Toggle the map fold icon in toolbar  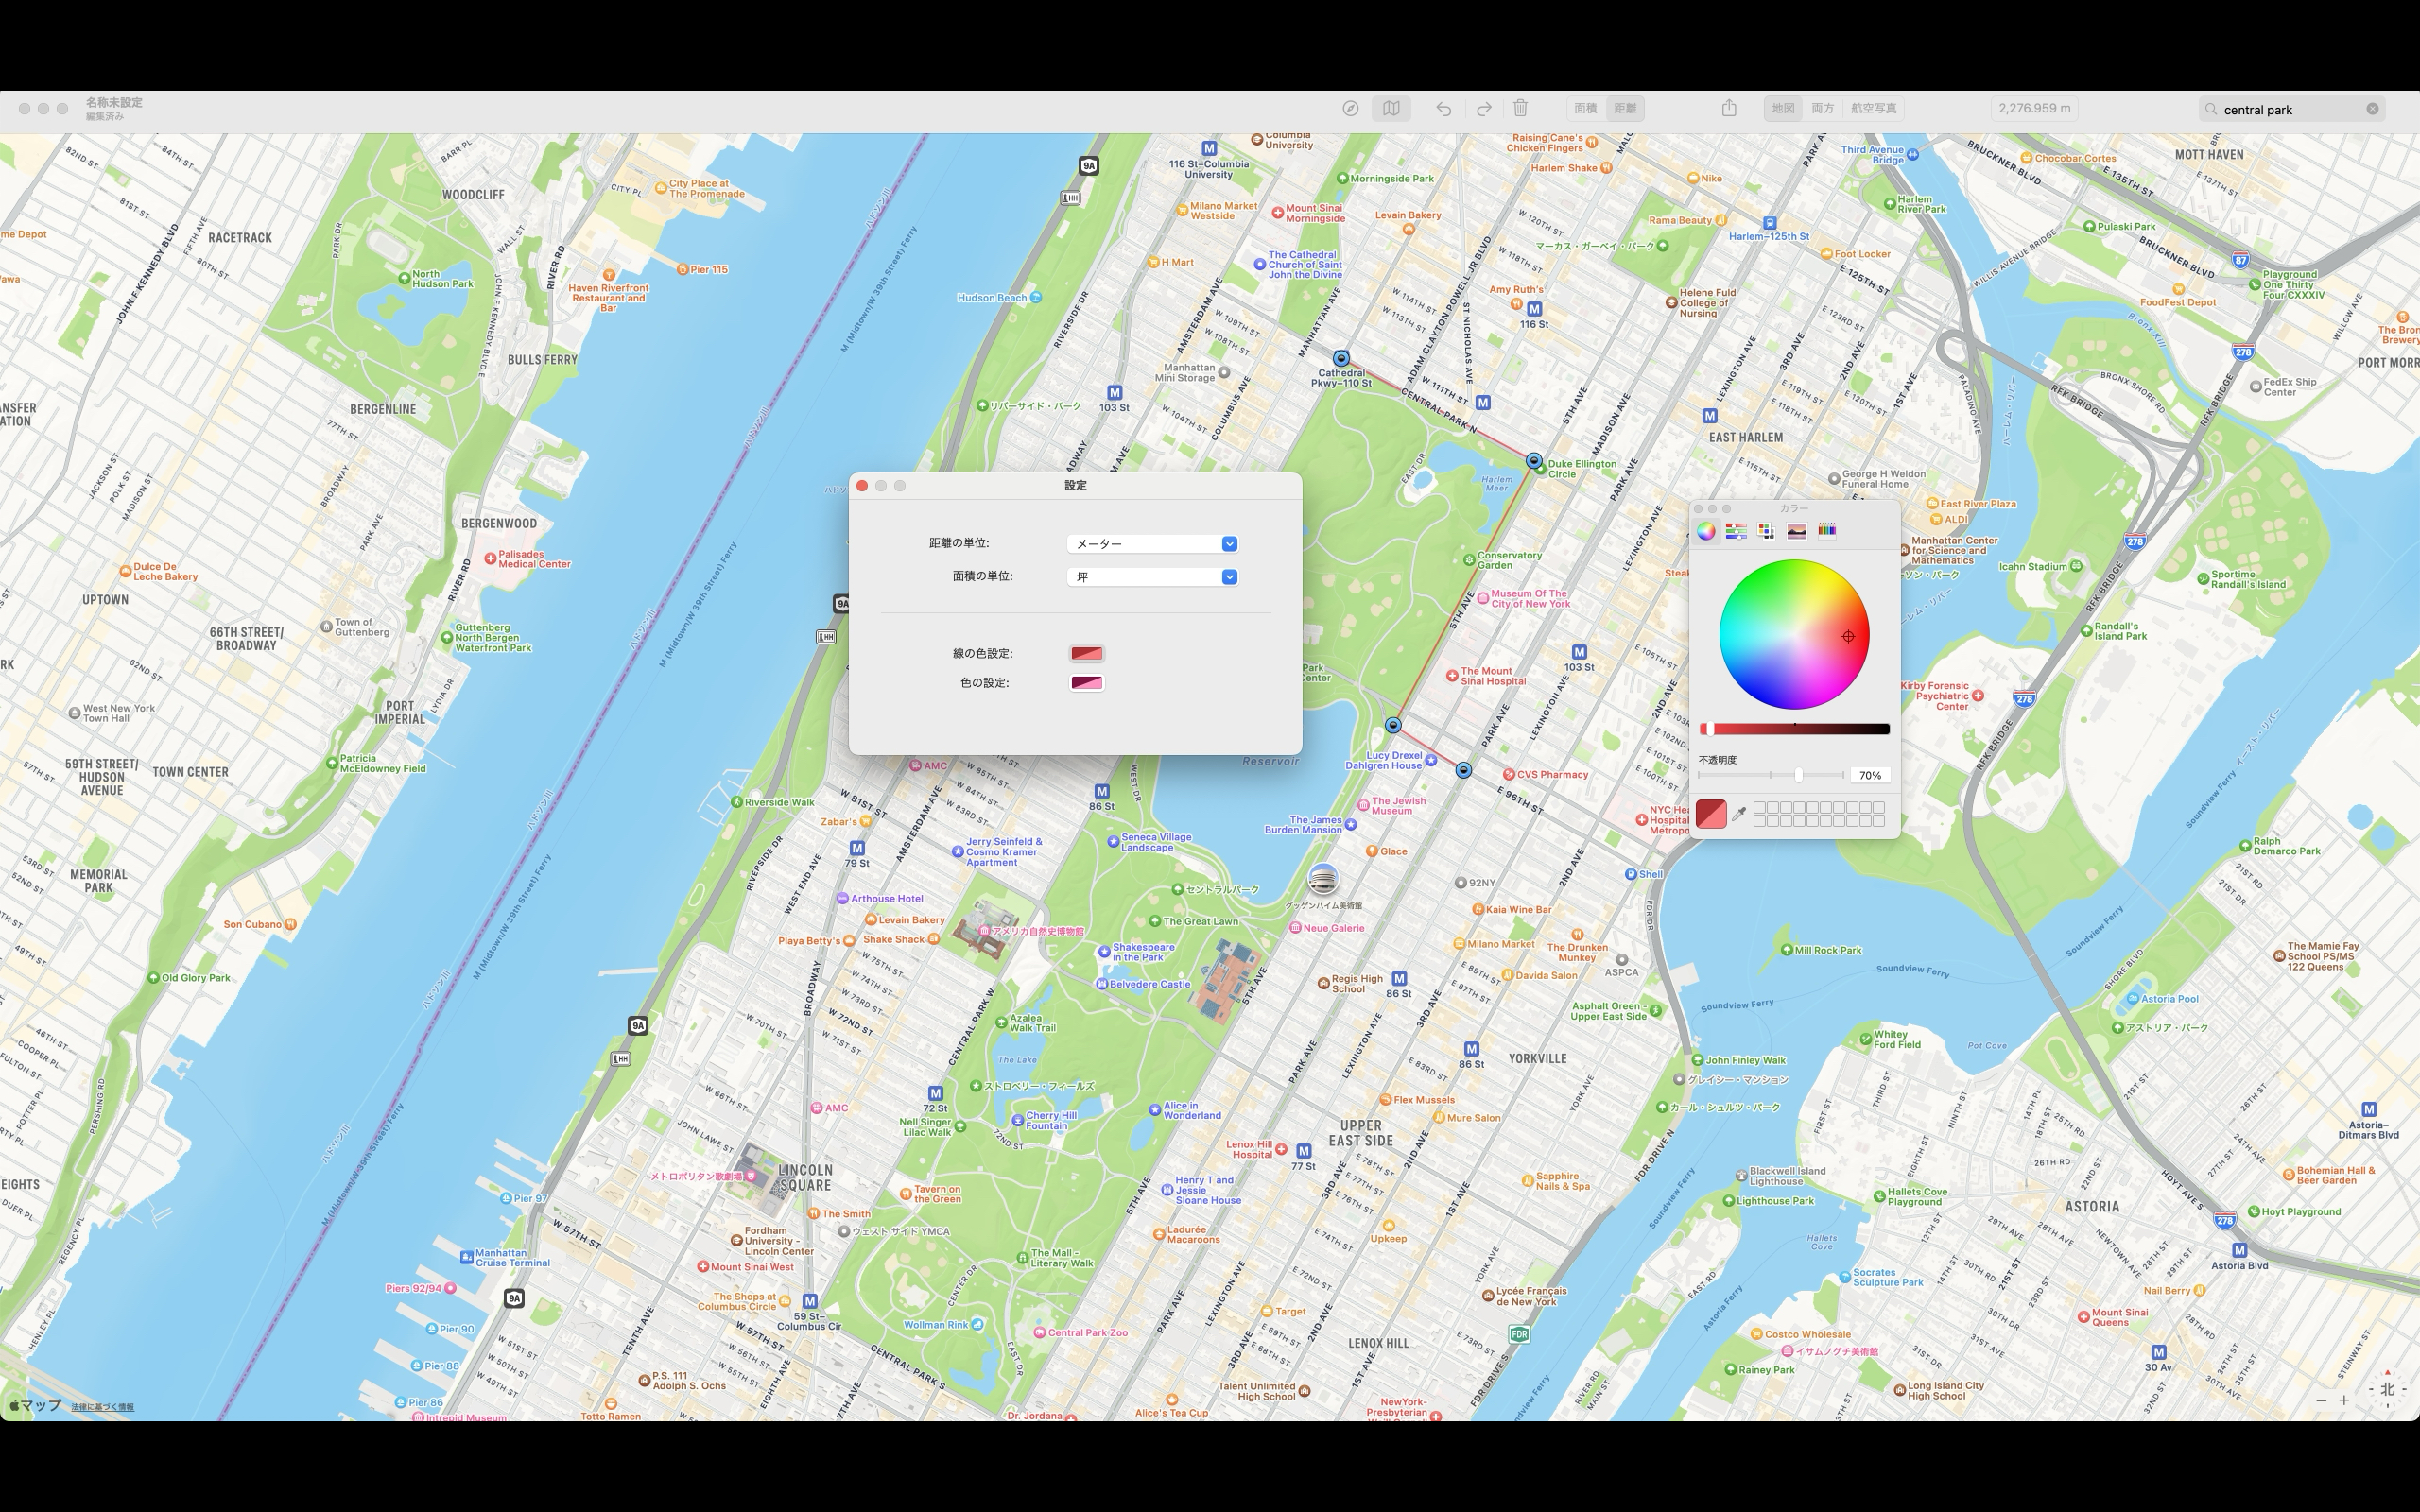(x=1391, y=108)
